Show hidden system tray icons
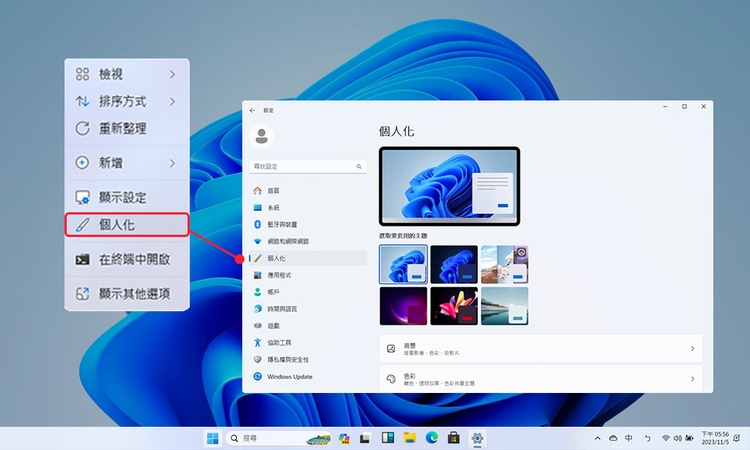Screen dimensions: 750x450 (x=597, y=438)
